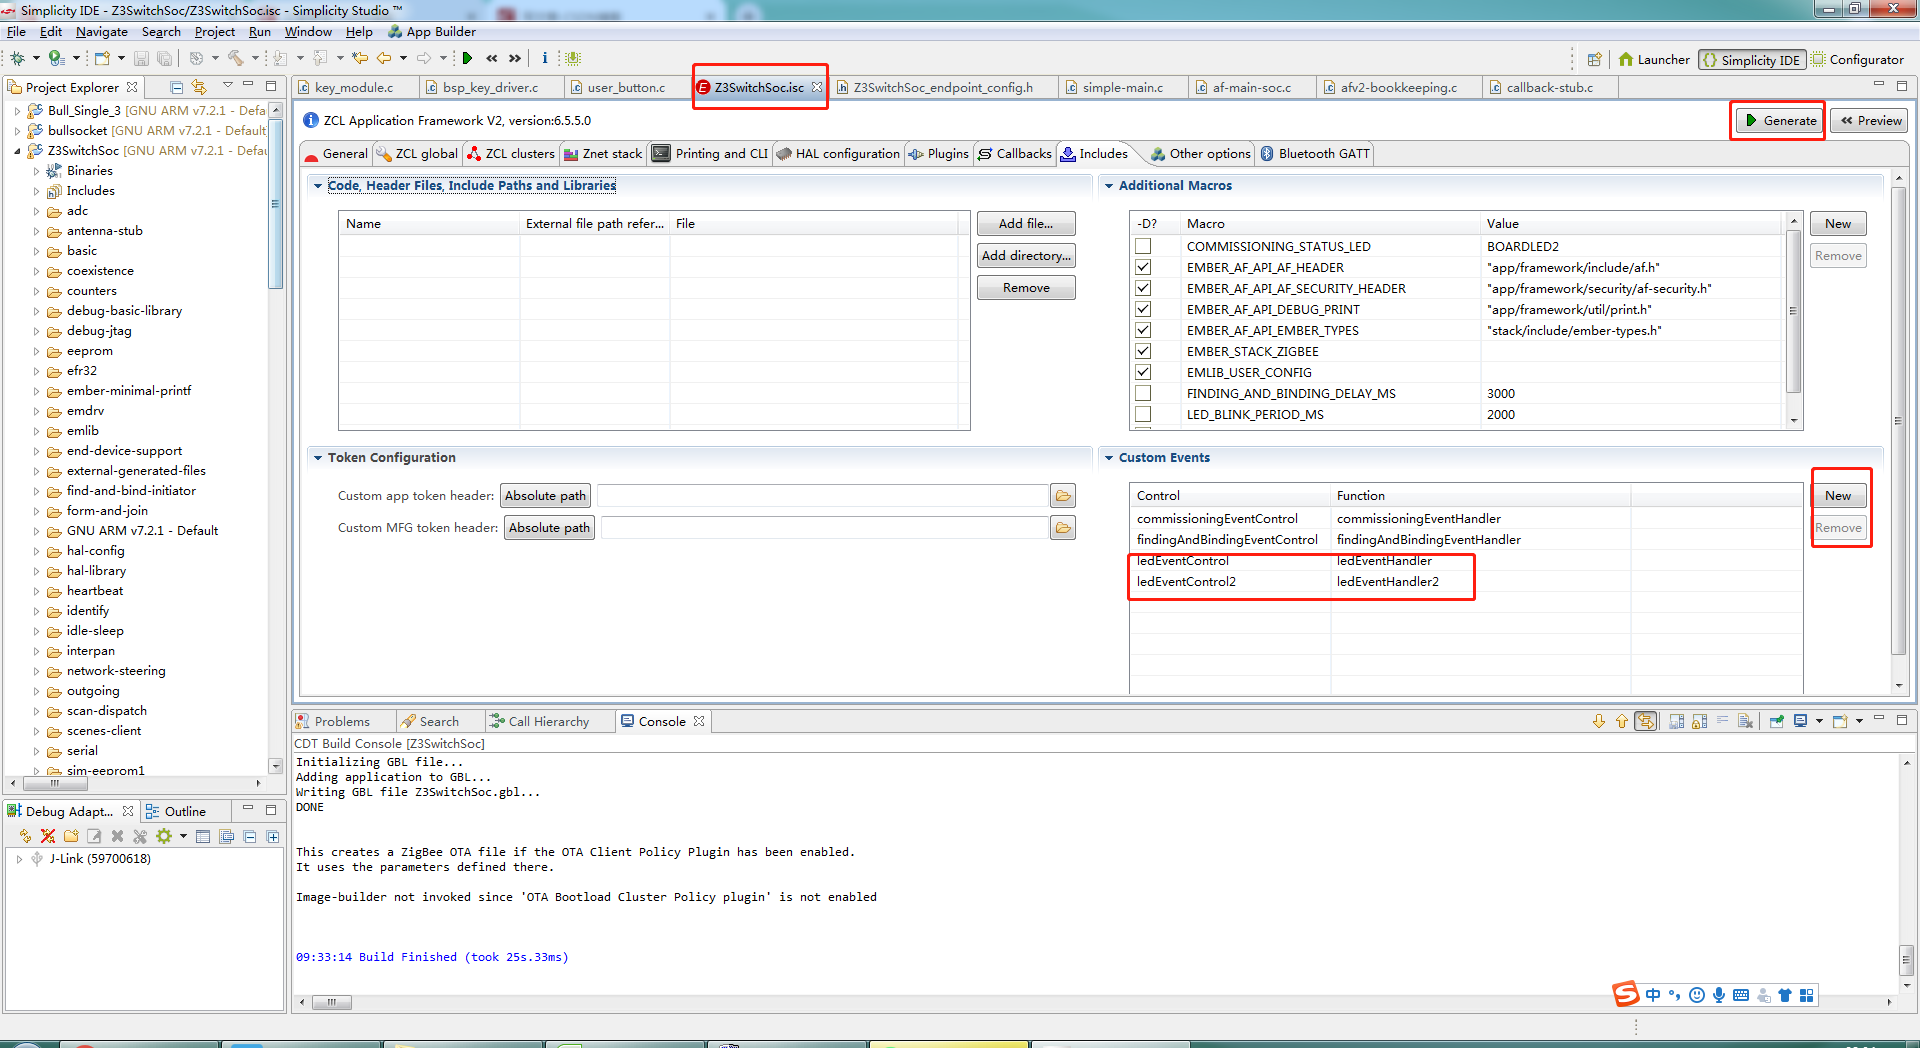Click the New wizard toolbar icon

tap(102, 58)
